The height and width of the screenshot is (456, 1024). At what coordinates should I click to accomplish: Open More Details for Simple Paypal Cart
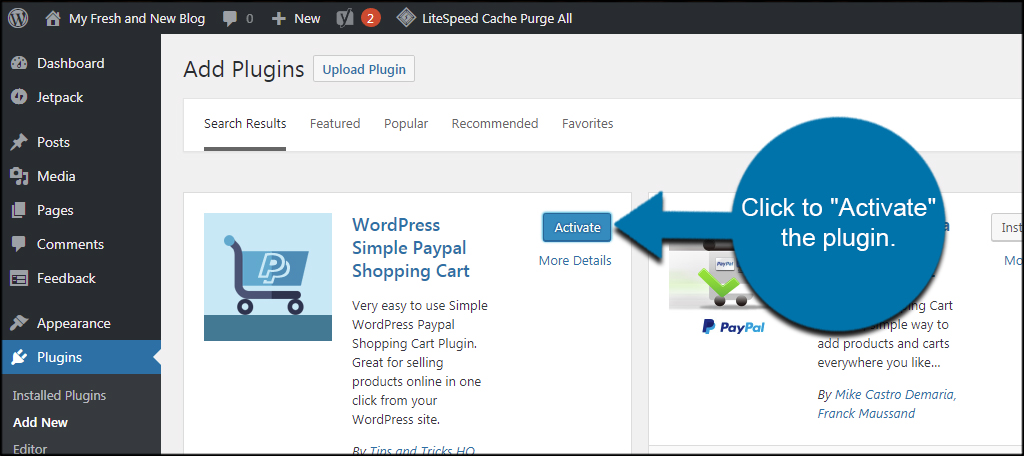tap(575, 261)
